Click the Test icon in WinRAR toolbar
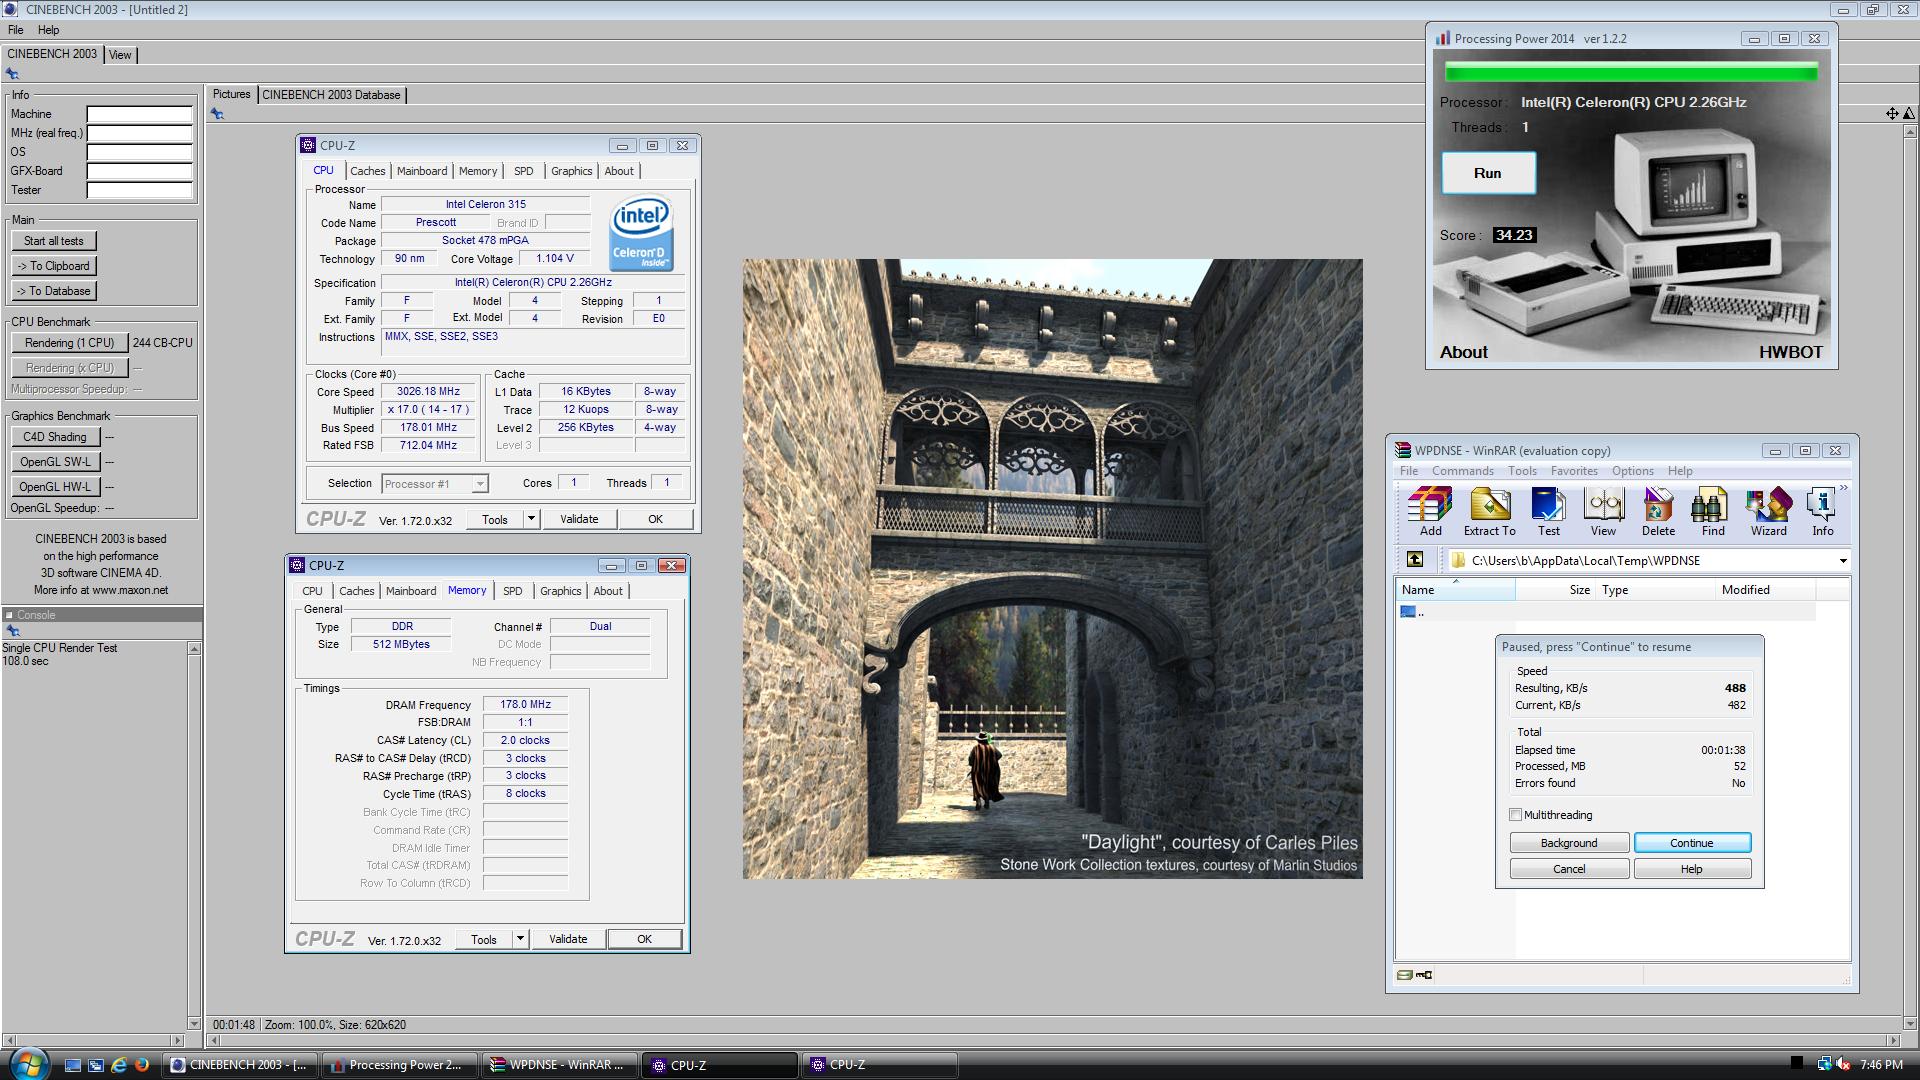This screenshot has height=1080, width=1920. [x=1548, y=512]
